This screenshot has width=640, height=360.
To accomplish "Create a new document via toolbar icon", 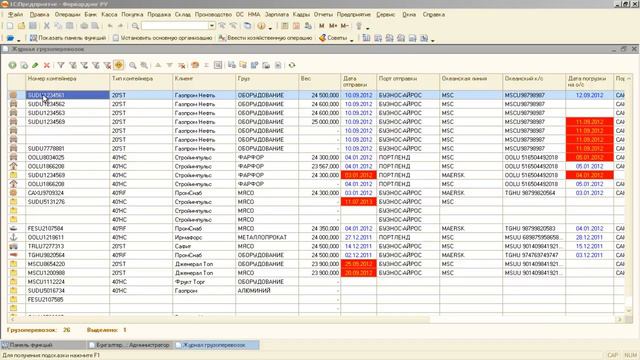I will click(10, 26).
